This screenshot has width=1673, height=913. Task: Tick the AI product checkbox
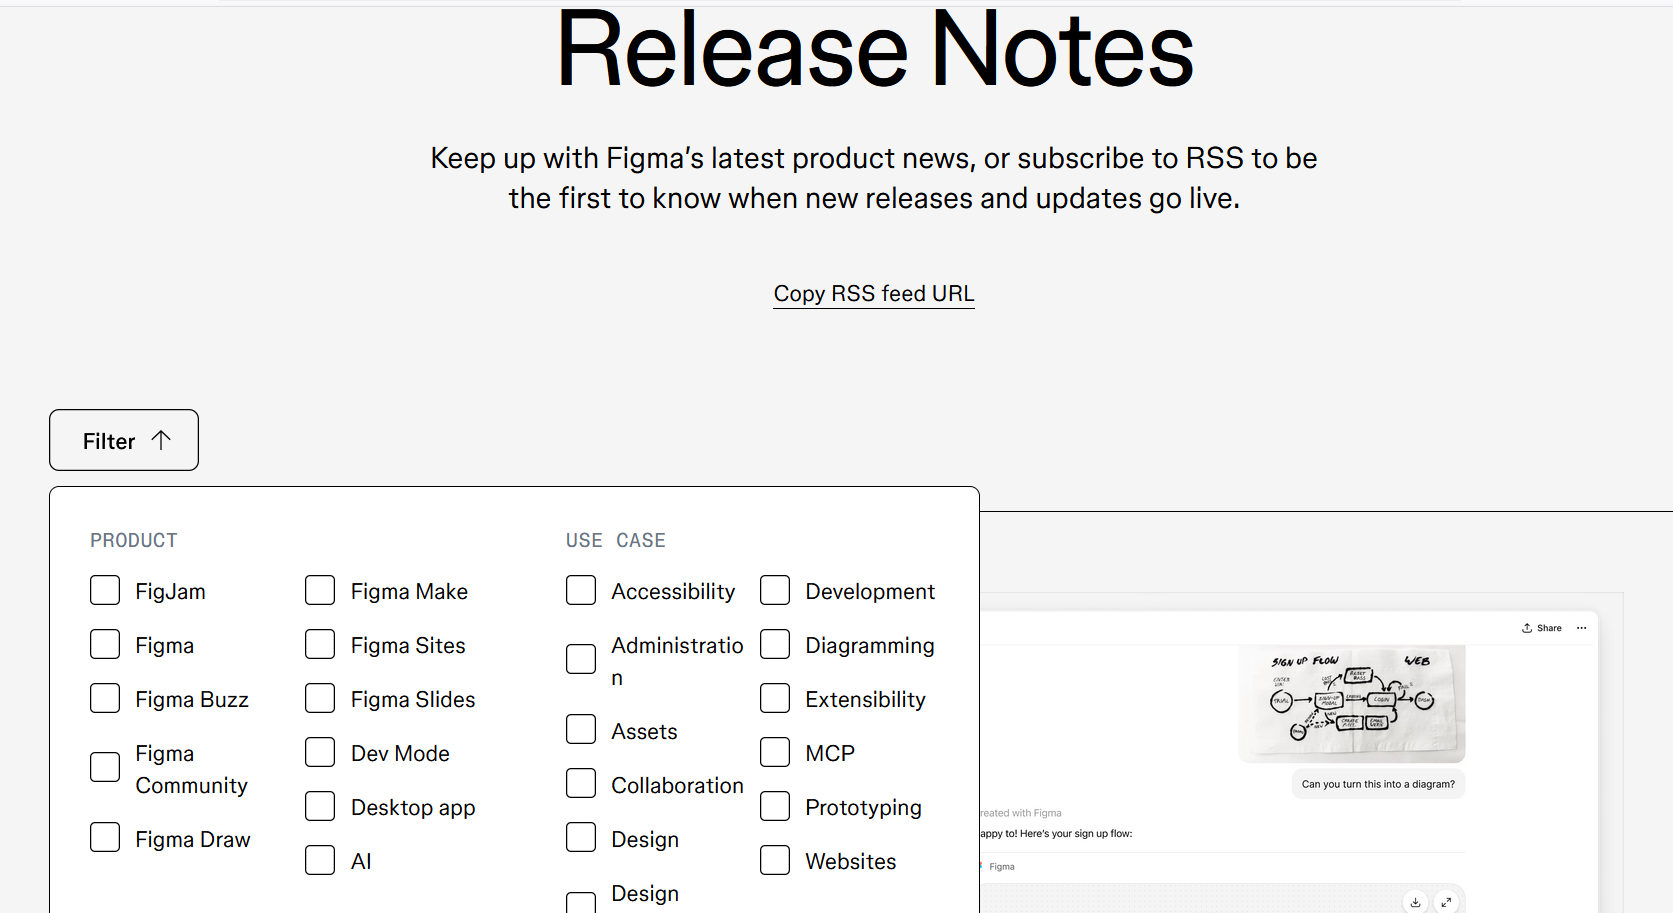(x=320, y=860)
